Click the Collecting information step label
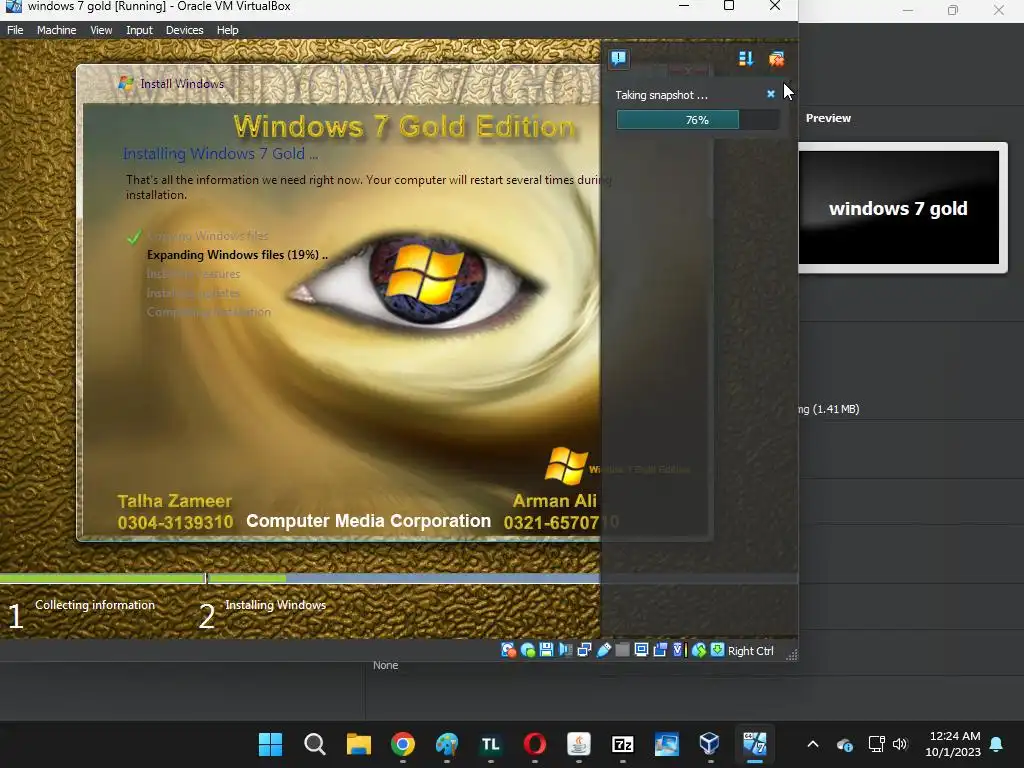 point(95,605)
